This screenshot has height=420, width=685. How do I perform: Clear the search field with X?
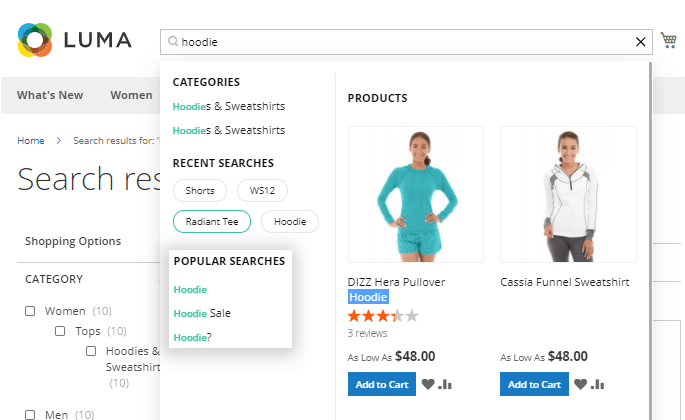click(641, 42)
